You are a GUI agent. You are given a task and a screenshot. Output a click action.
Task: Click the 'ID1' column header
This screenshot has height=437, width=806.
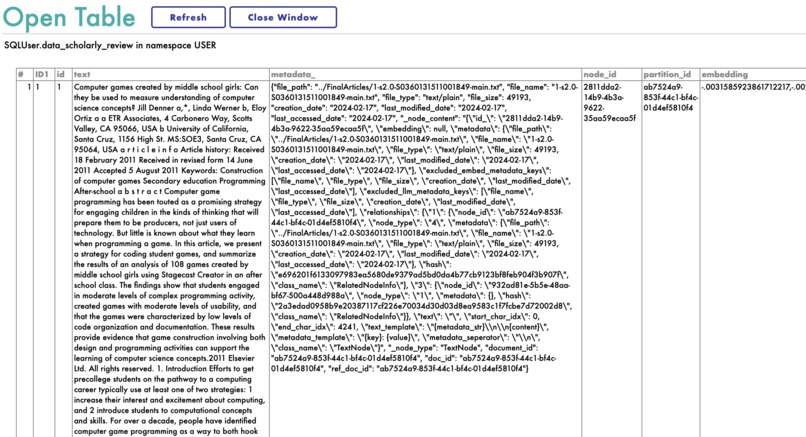(x=44, y=74)
